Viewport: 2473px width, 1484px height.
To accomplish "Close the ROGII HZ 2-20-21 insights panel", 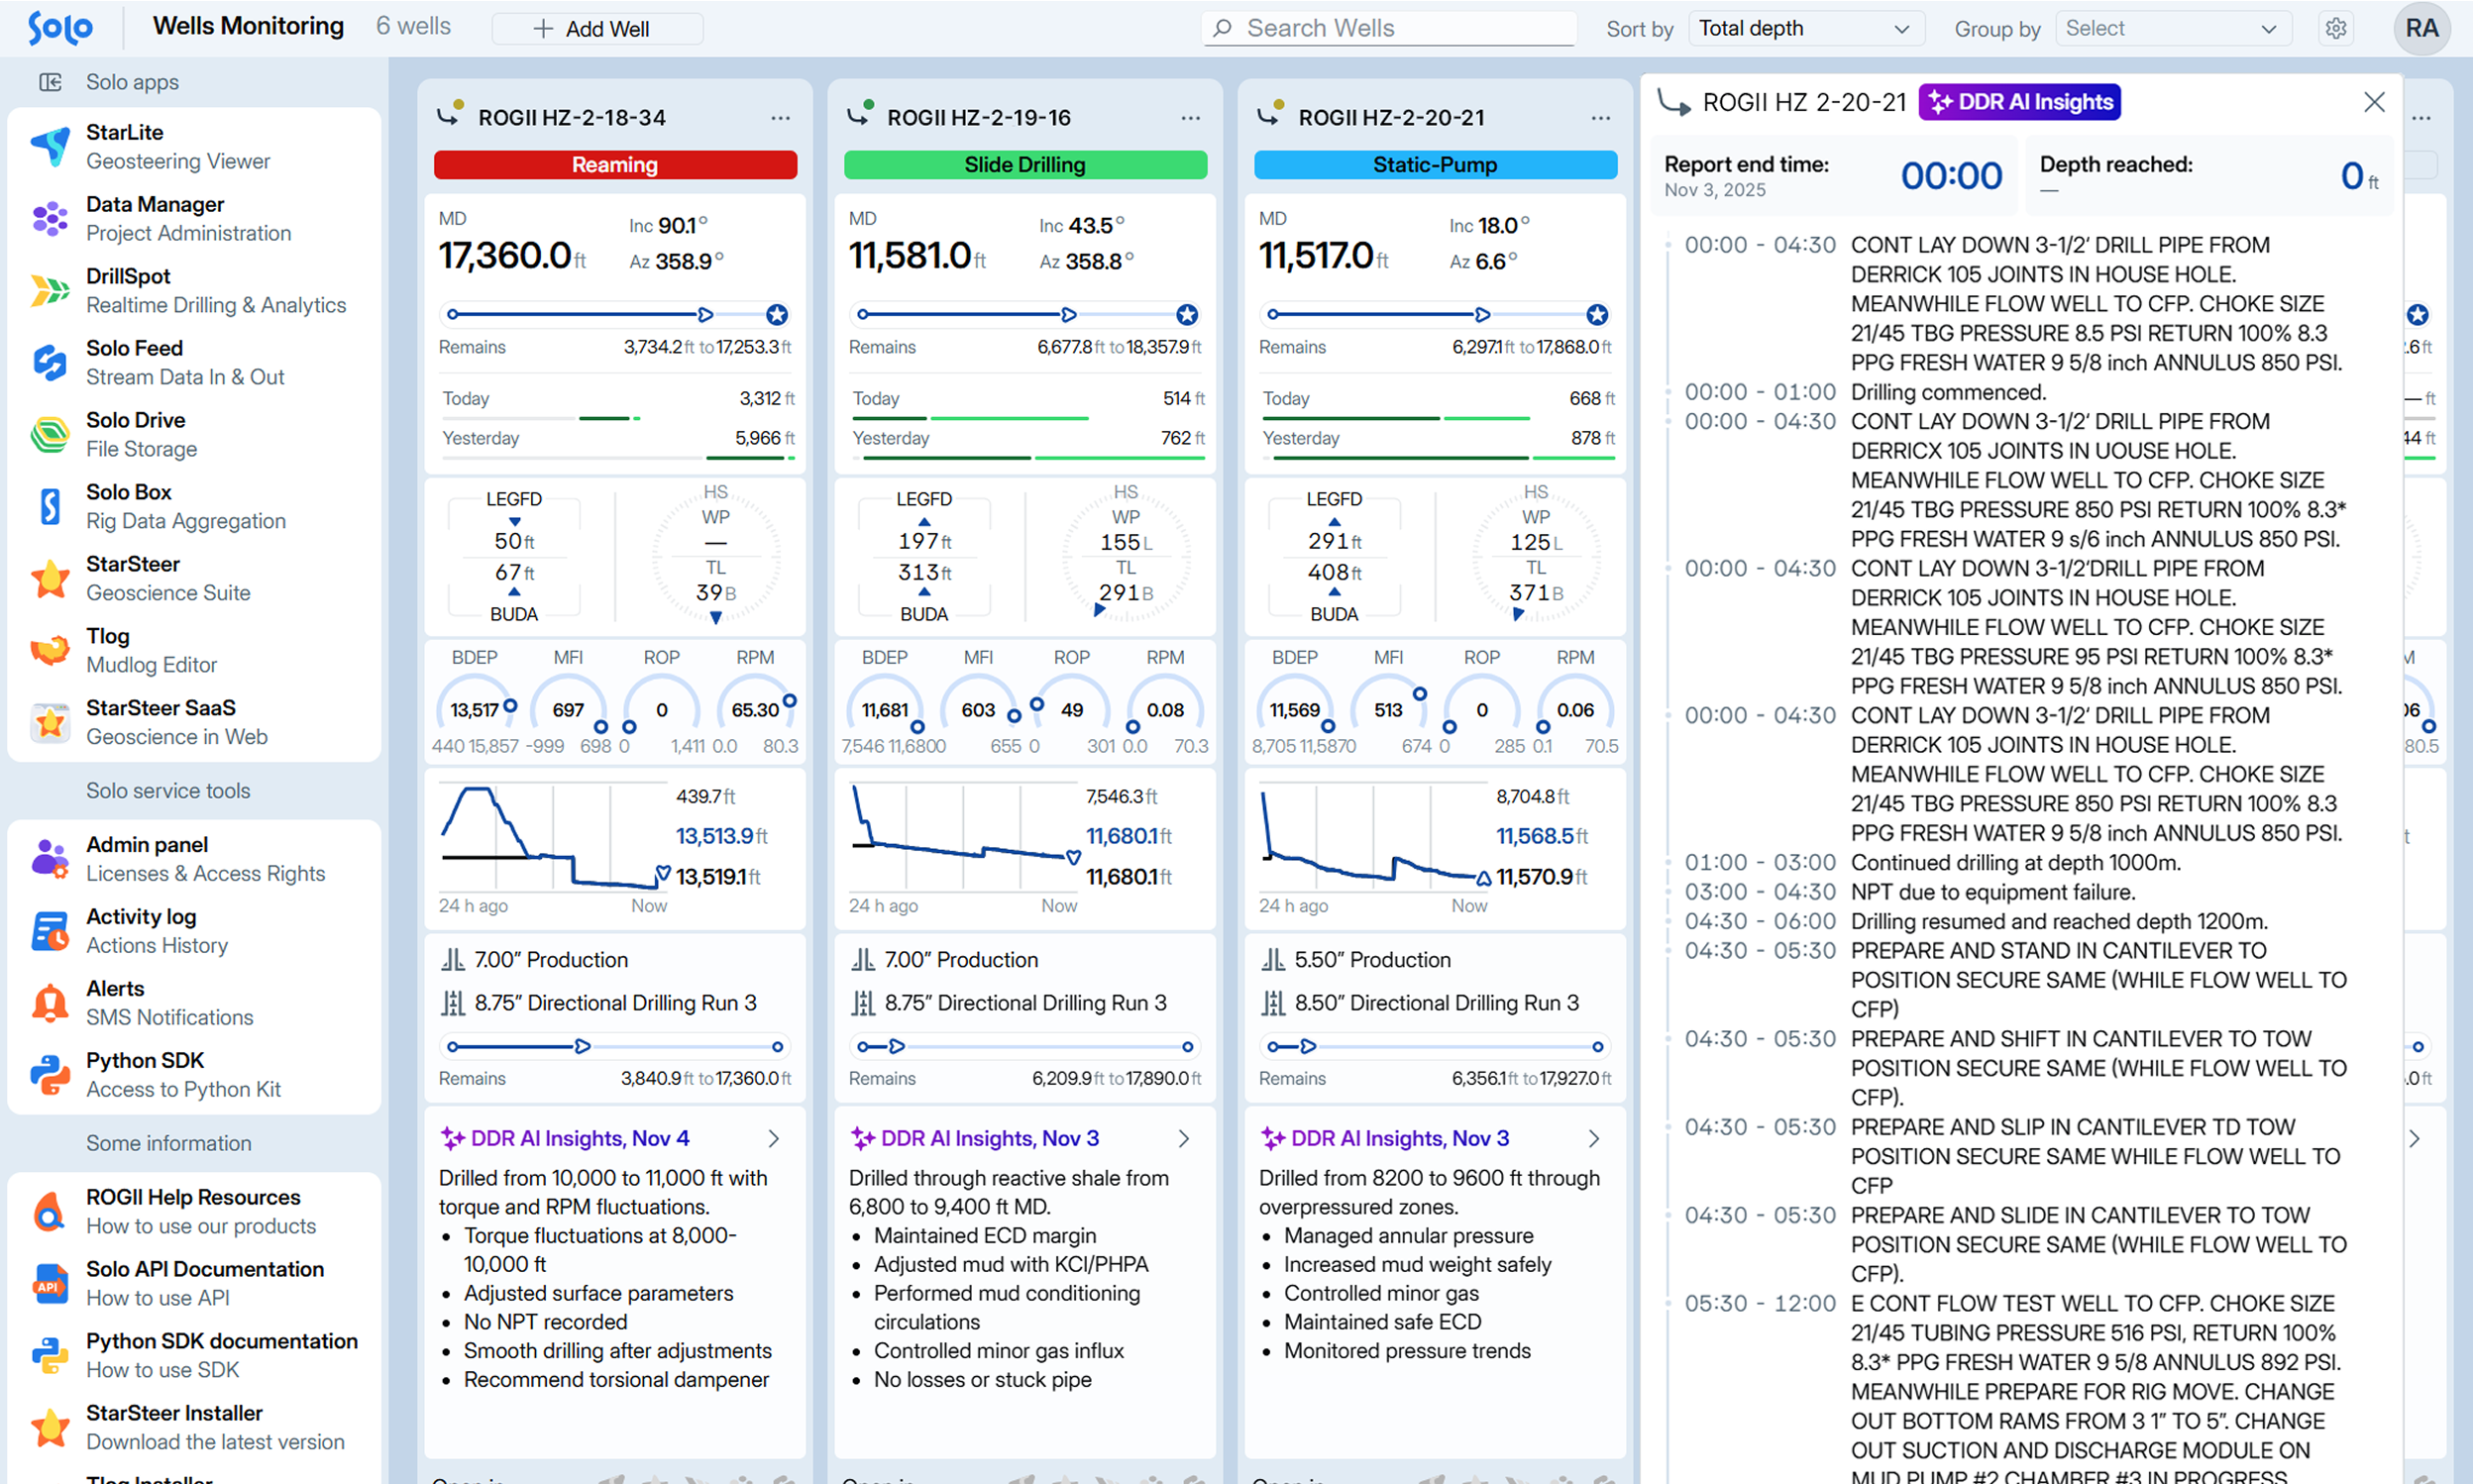I will [x=2374, y=102].
